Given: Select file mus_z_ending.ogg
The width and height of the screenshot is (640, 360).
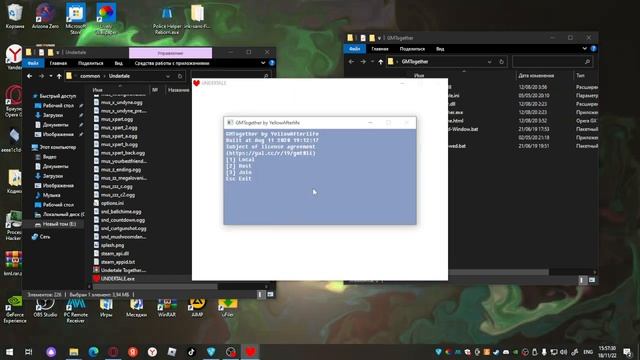Looking at the screenshot, I should (x=120, y=170).
